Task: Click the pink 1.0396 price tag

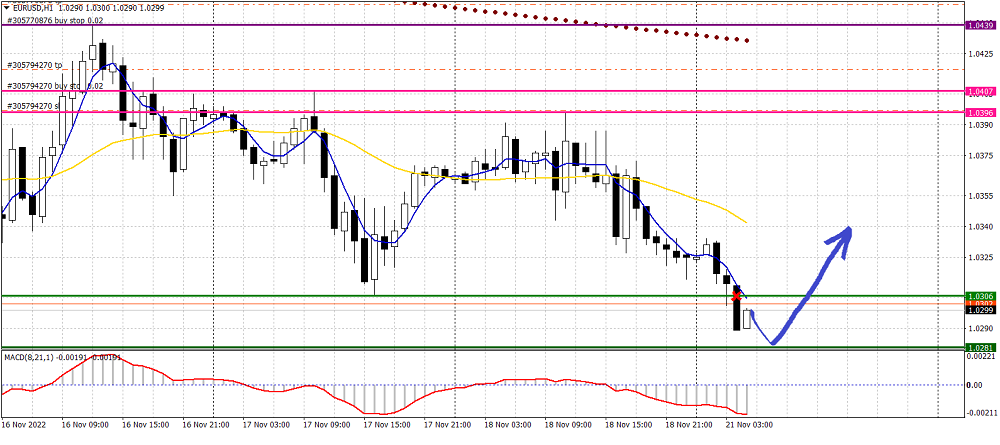Action: (981, 112)
